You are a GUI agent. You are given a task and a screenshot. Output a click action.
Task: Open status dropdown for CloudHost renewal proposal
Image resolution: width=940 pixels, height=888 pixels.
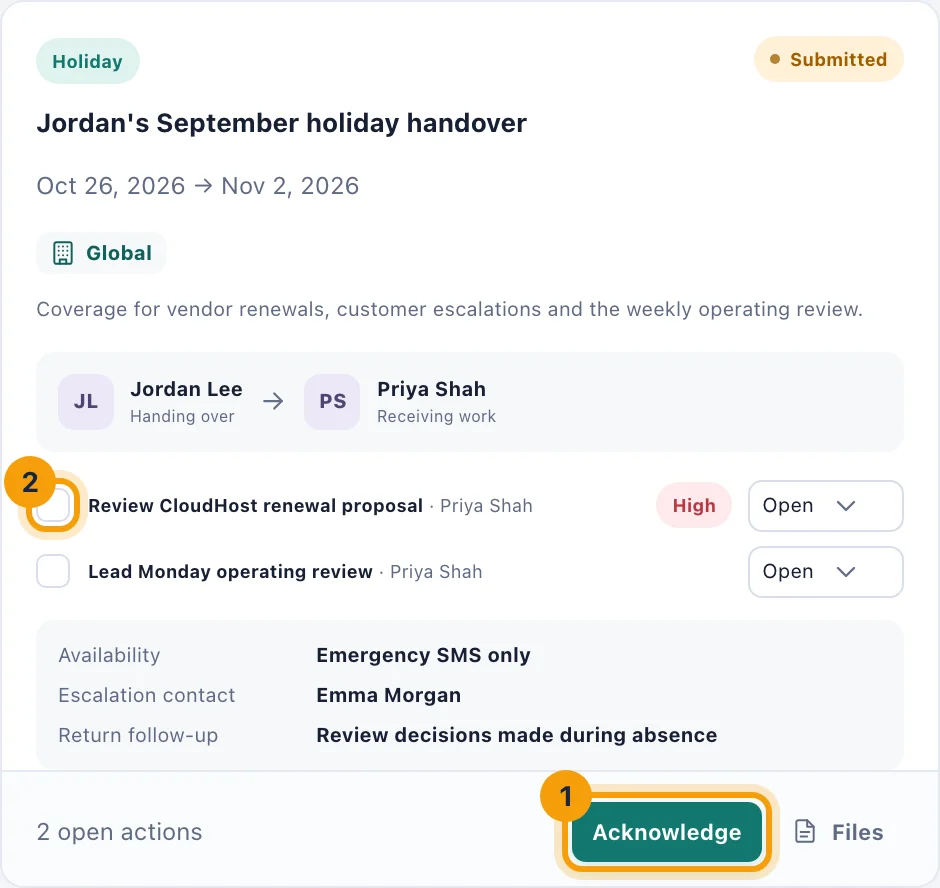tap(825, 505)
